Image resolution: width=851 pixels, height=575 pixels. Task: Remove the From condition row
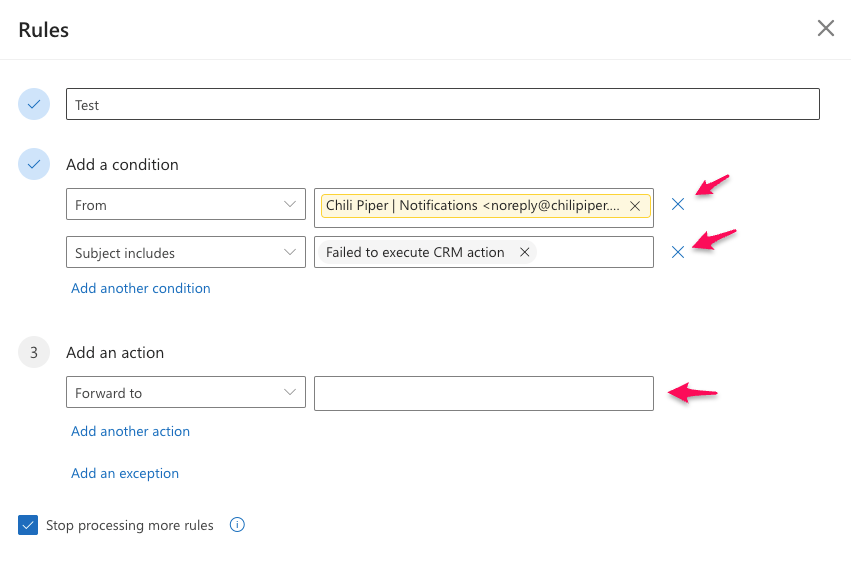(x=678, y=204)
